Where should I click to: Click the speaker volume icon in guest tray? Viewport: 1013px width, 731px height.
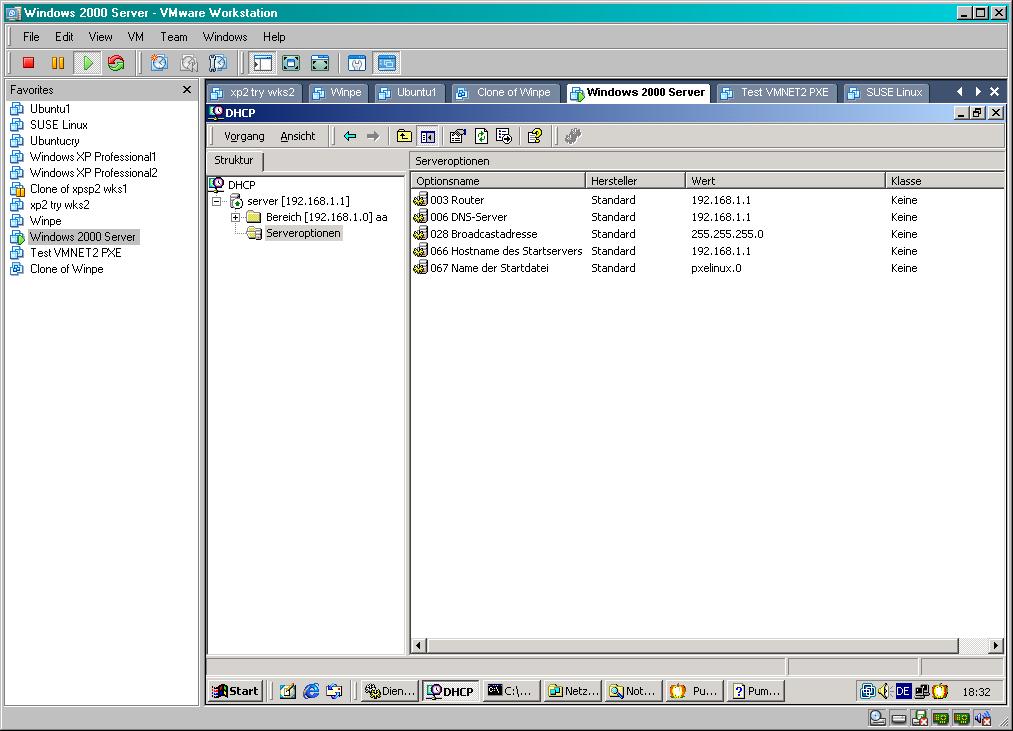point(884,692)
